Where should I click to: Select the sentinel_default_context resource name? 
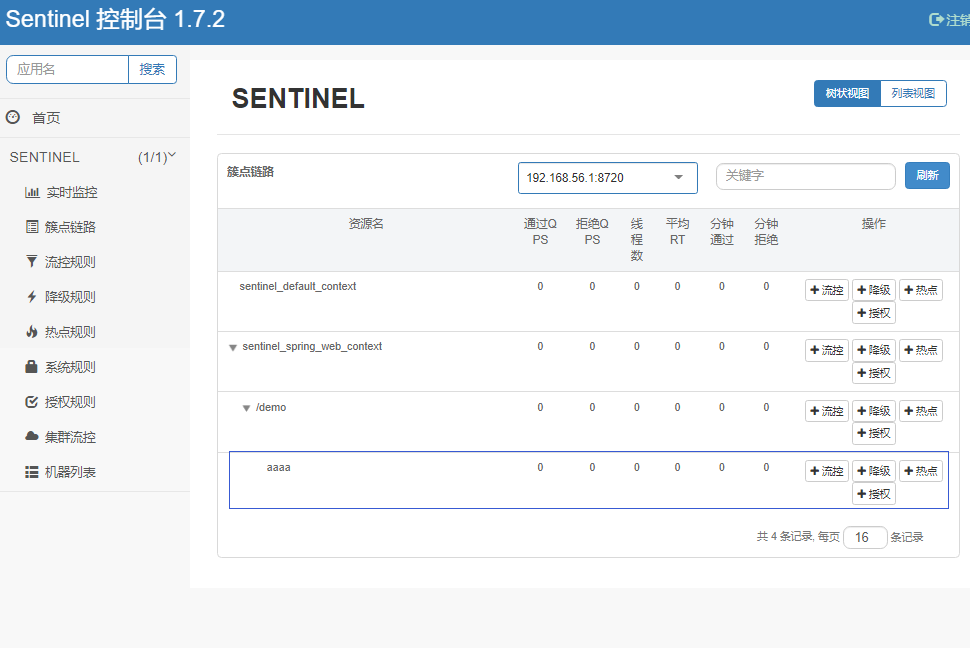(298, 286)
